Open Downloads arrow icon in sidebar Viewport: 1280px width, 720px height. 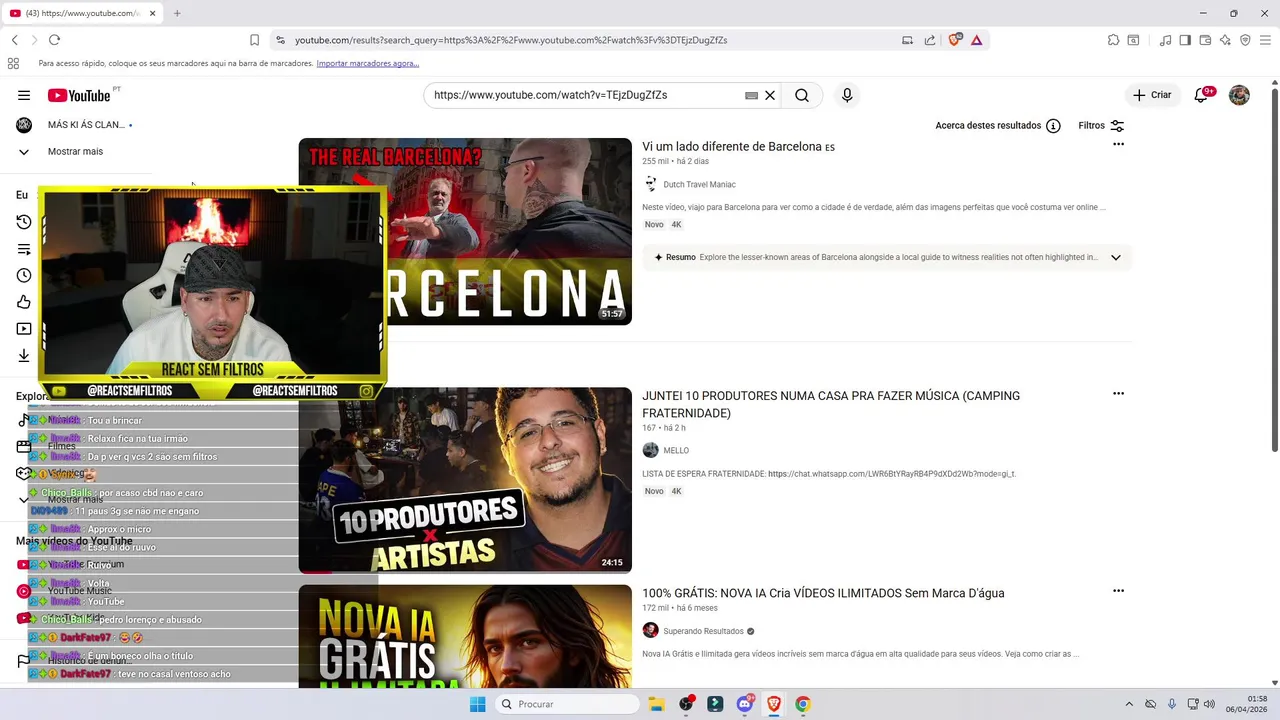click(x=24, y=355)
